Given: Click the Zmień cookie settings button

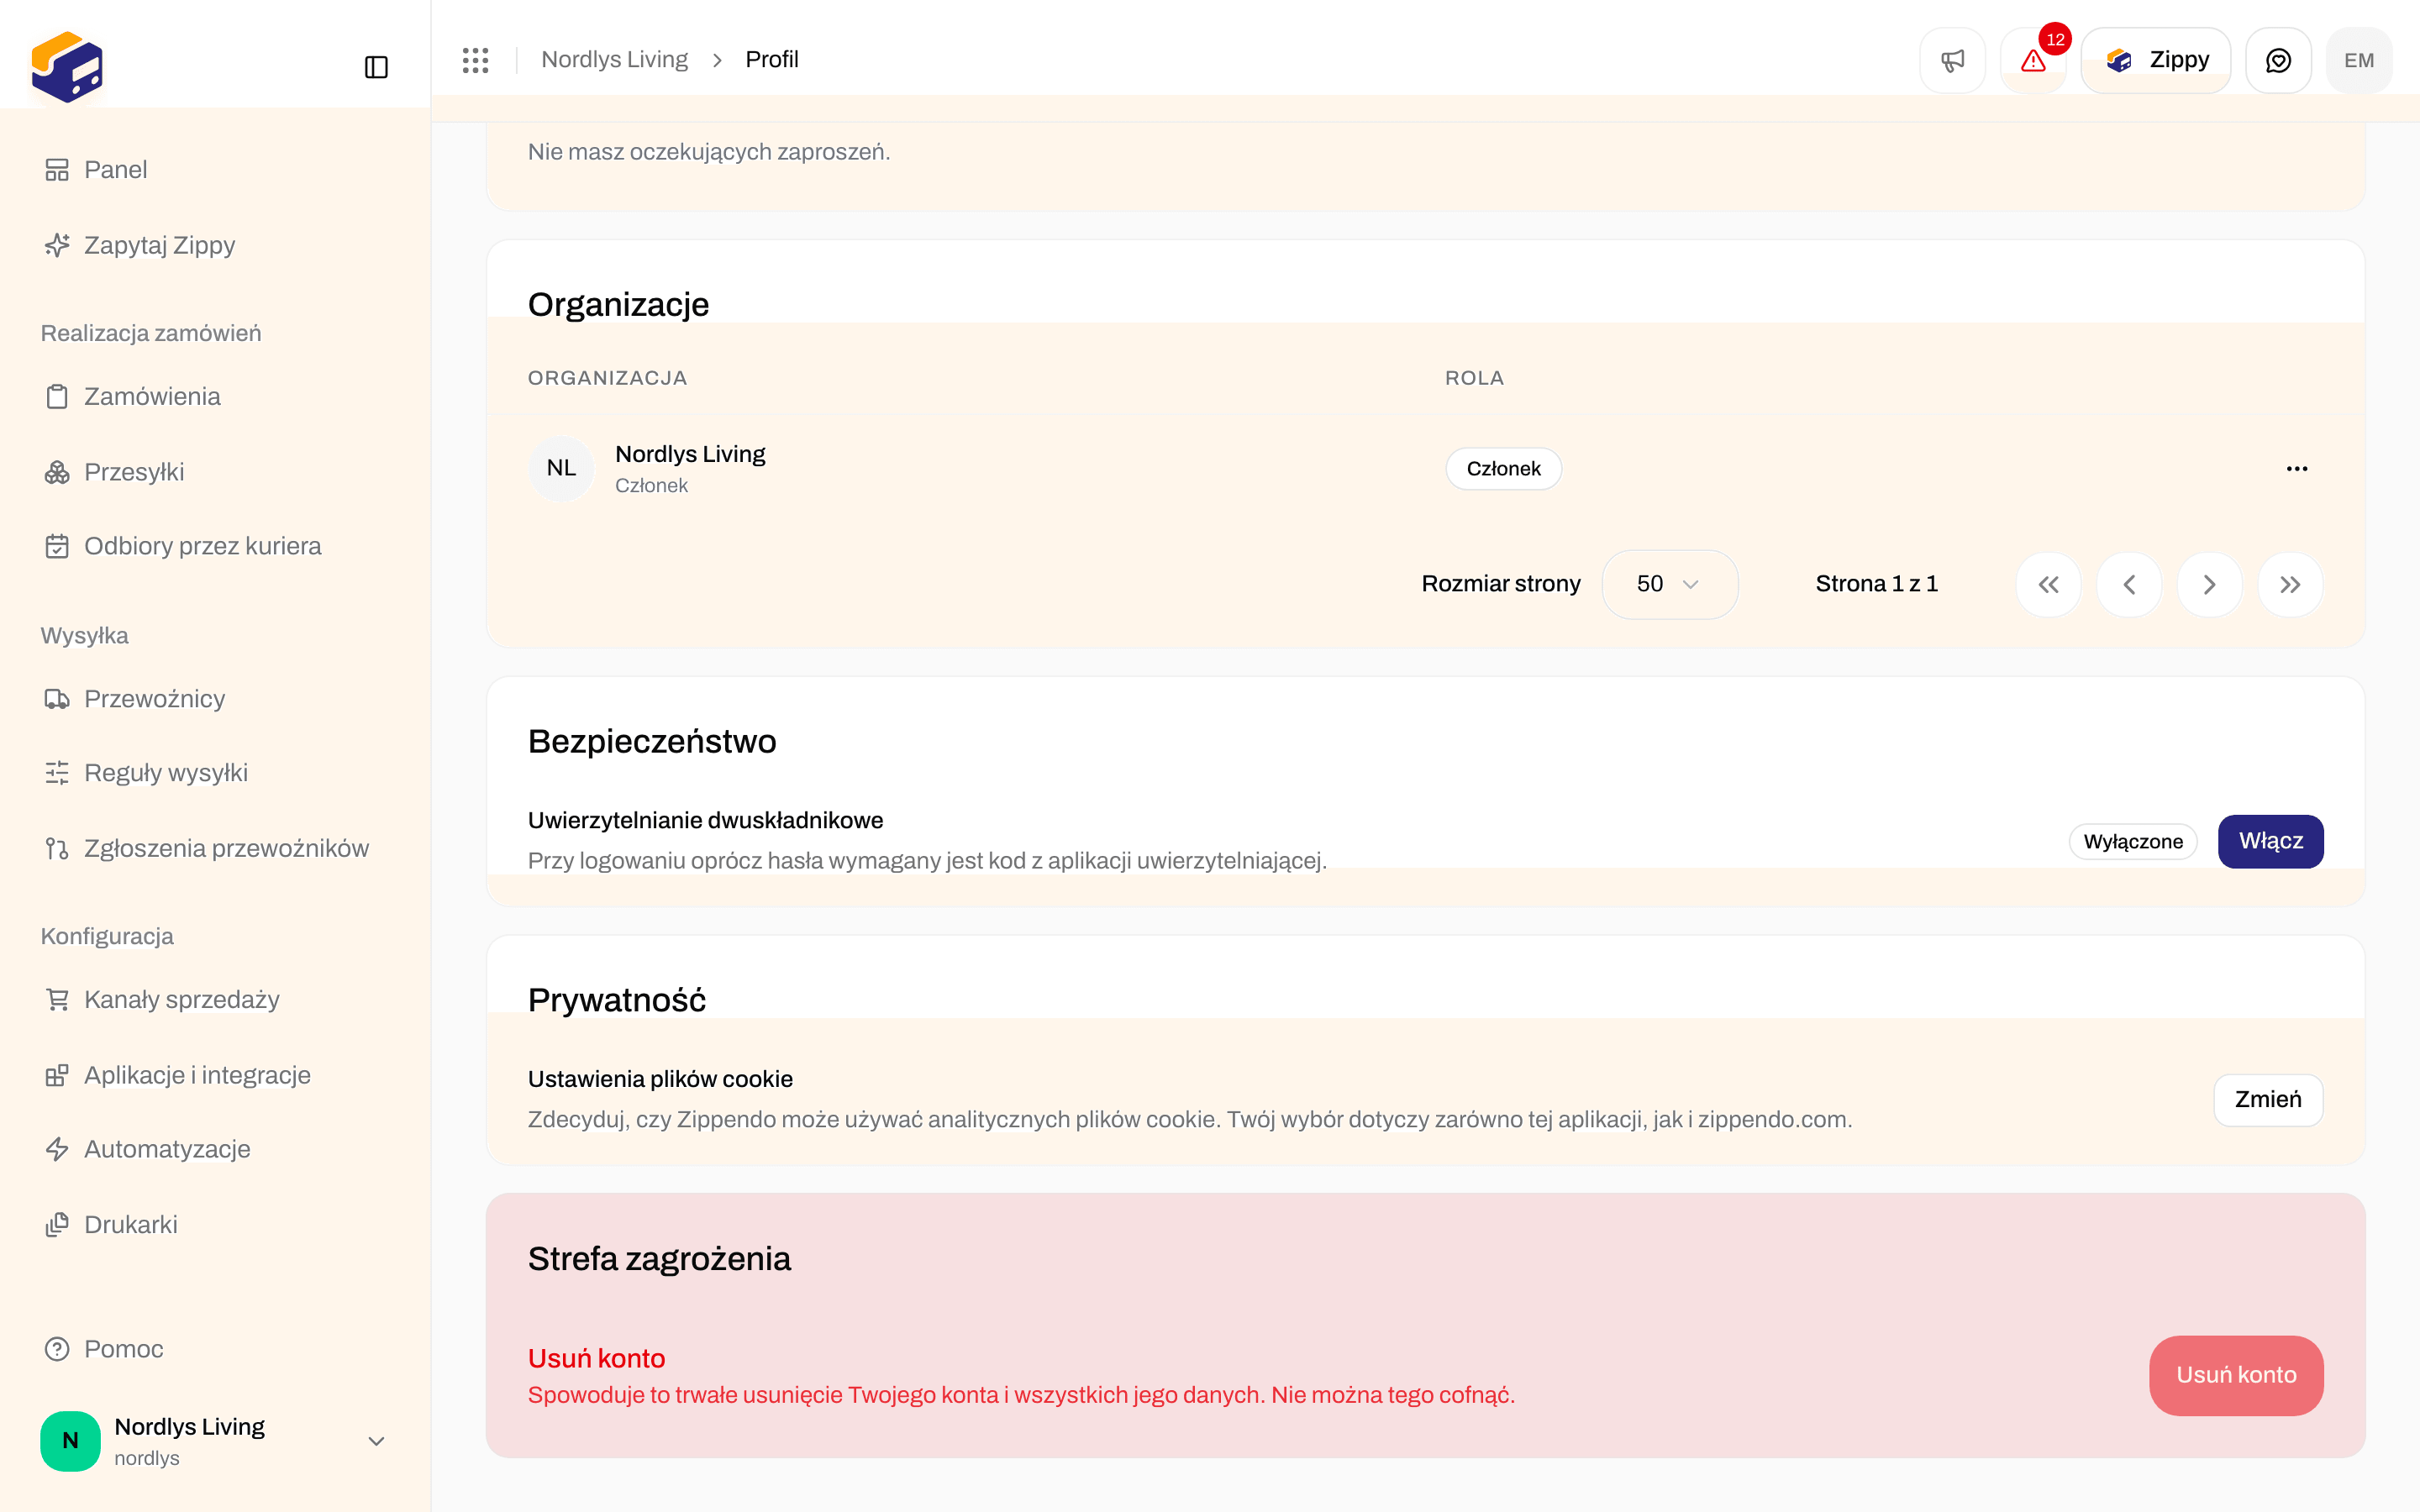Looking at the screenshot, I should (x=2268, y=1099).
